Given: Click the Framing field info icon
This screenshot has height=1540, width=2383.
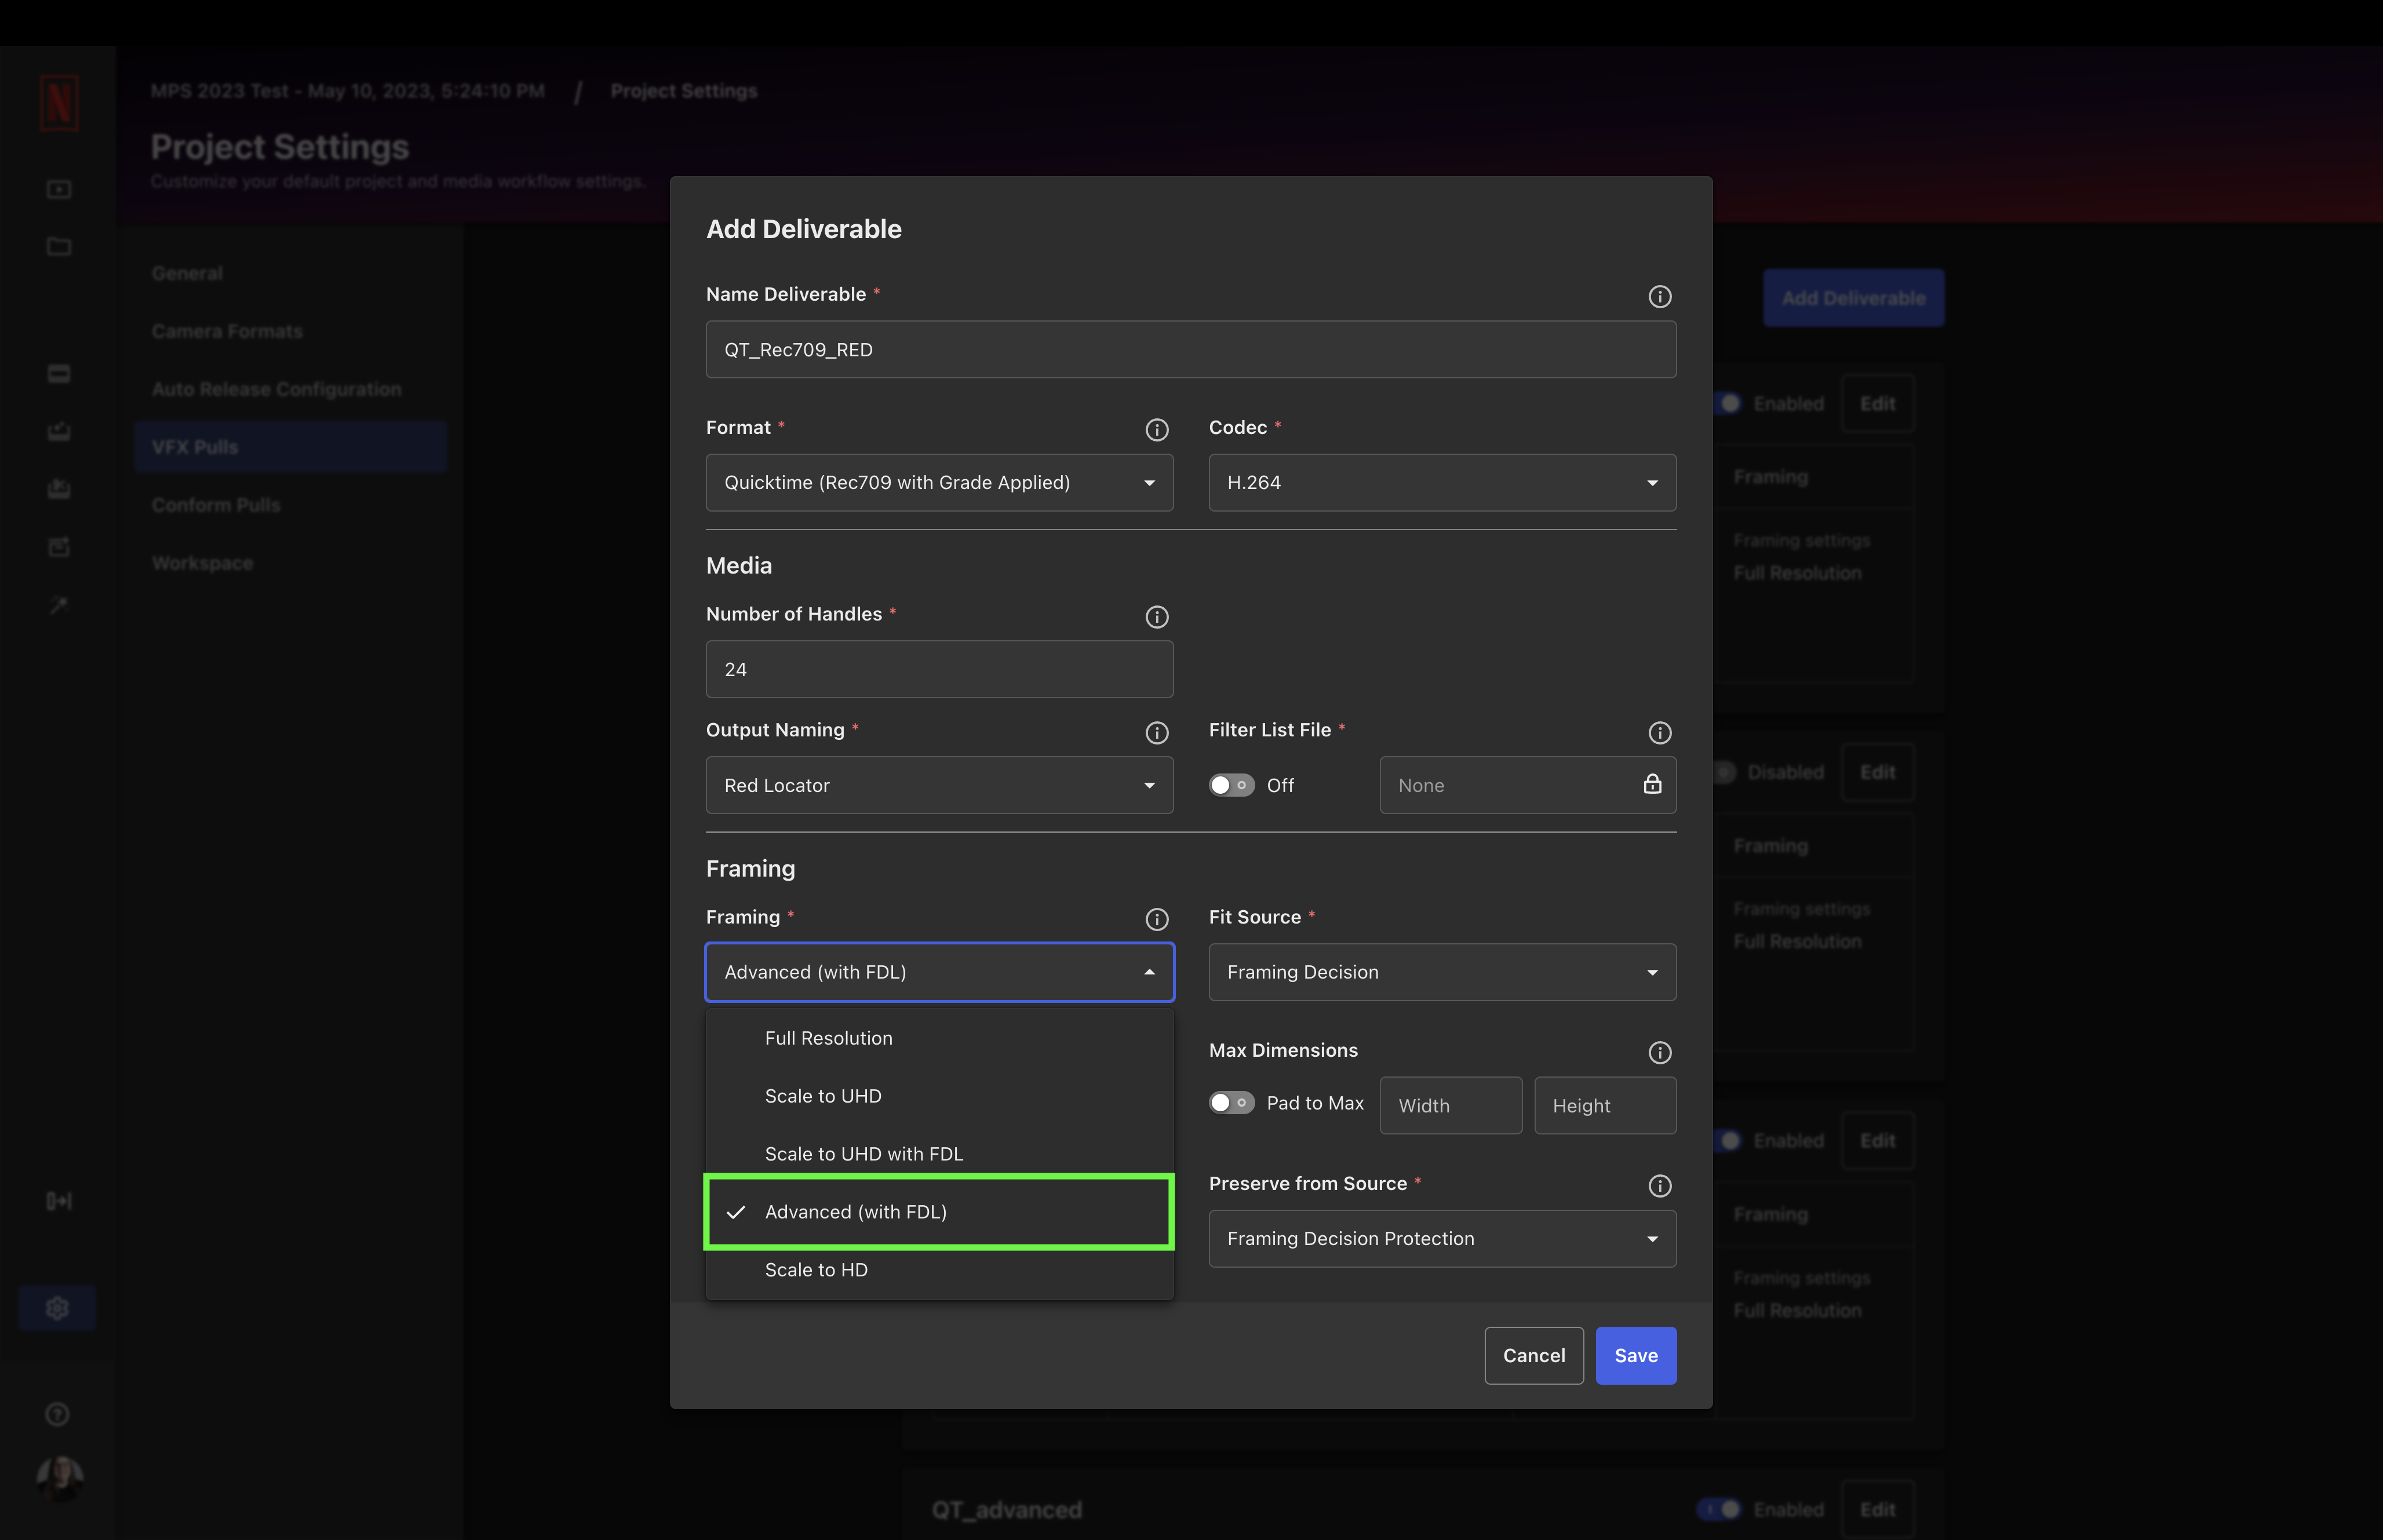Looking at the screenshot, I should (x=1156, y=919).
